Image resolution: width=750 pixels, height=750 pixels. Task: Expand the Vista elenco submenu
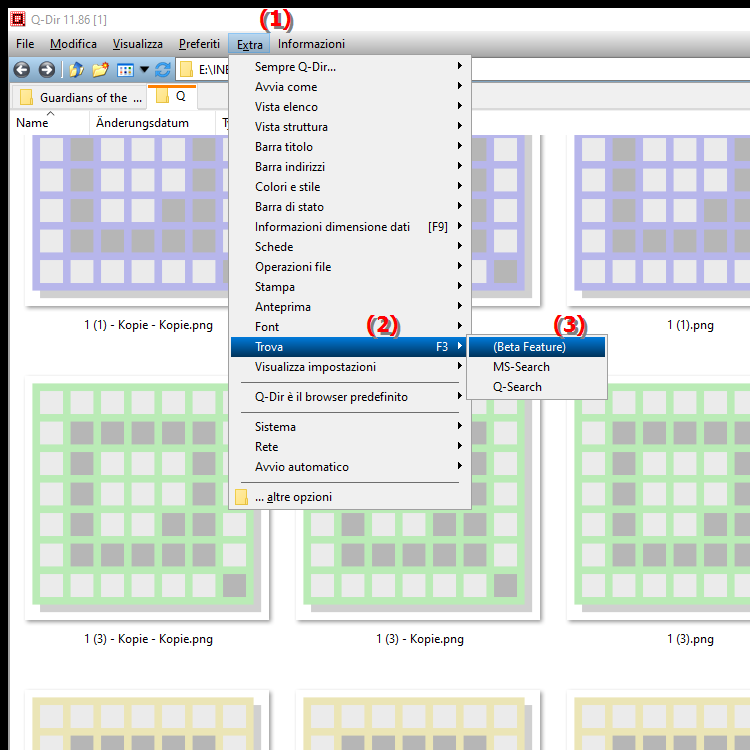tap(350, 107)
